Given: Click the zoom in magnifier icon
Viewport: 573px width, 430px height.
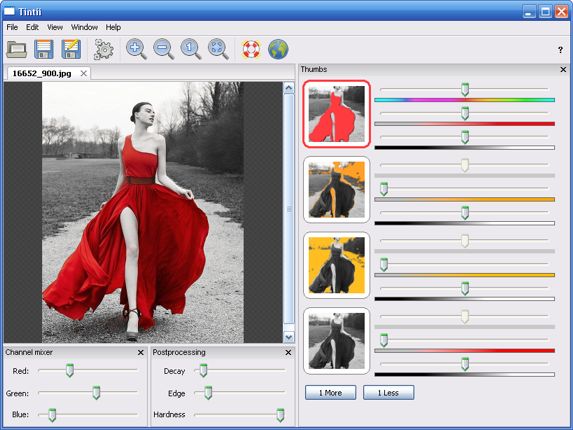Looking at the screenshot, I should coord(136,49).
